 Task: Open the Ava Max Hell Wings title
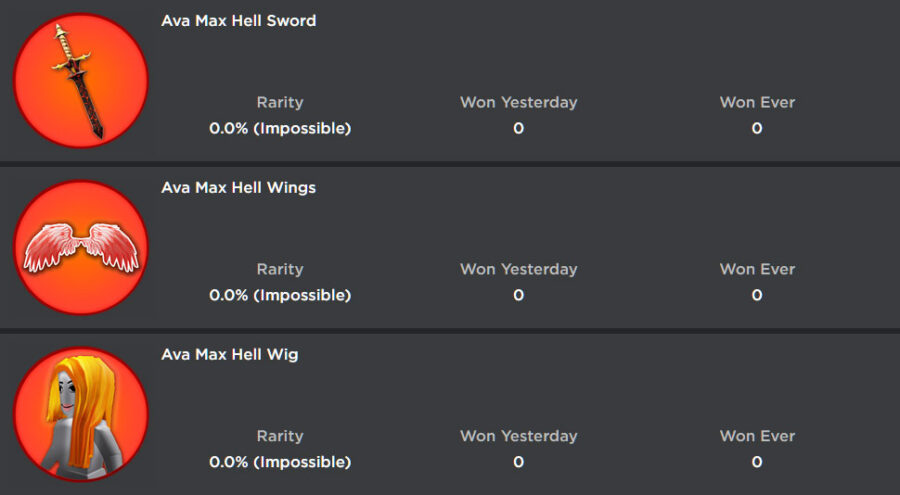tap(238, 187)
